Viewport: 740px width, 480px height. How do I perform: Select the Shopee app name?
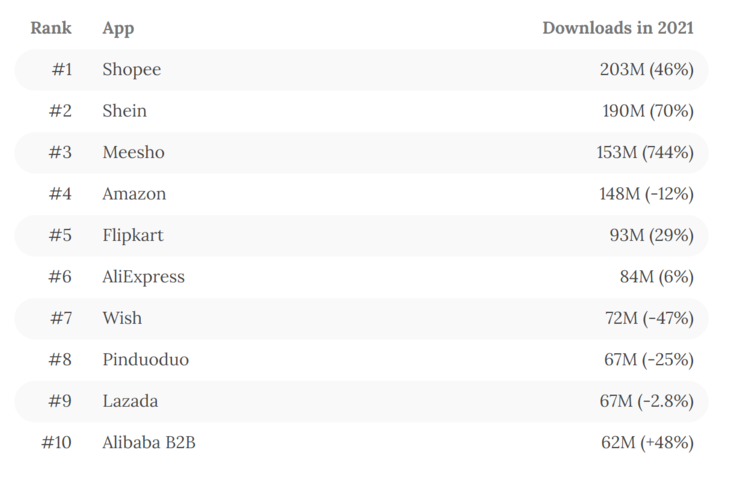[131, 70]
